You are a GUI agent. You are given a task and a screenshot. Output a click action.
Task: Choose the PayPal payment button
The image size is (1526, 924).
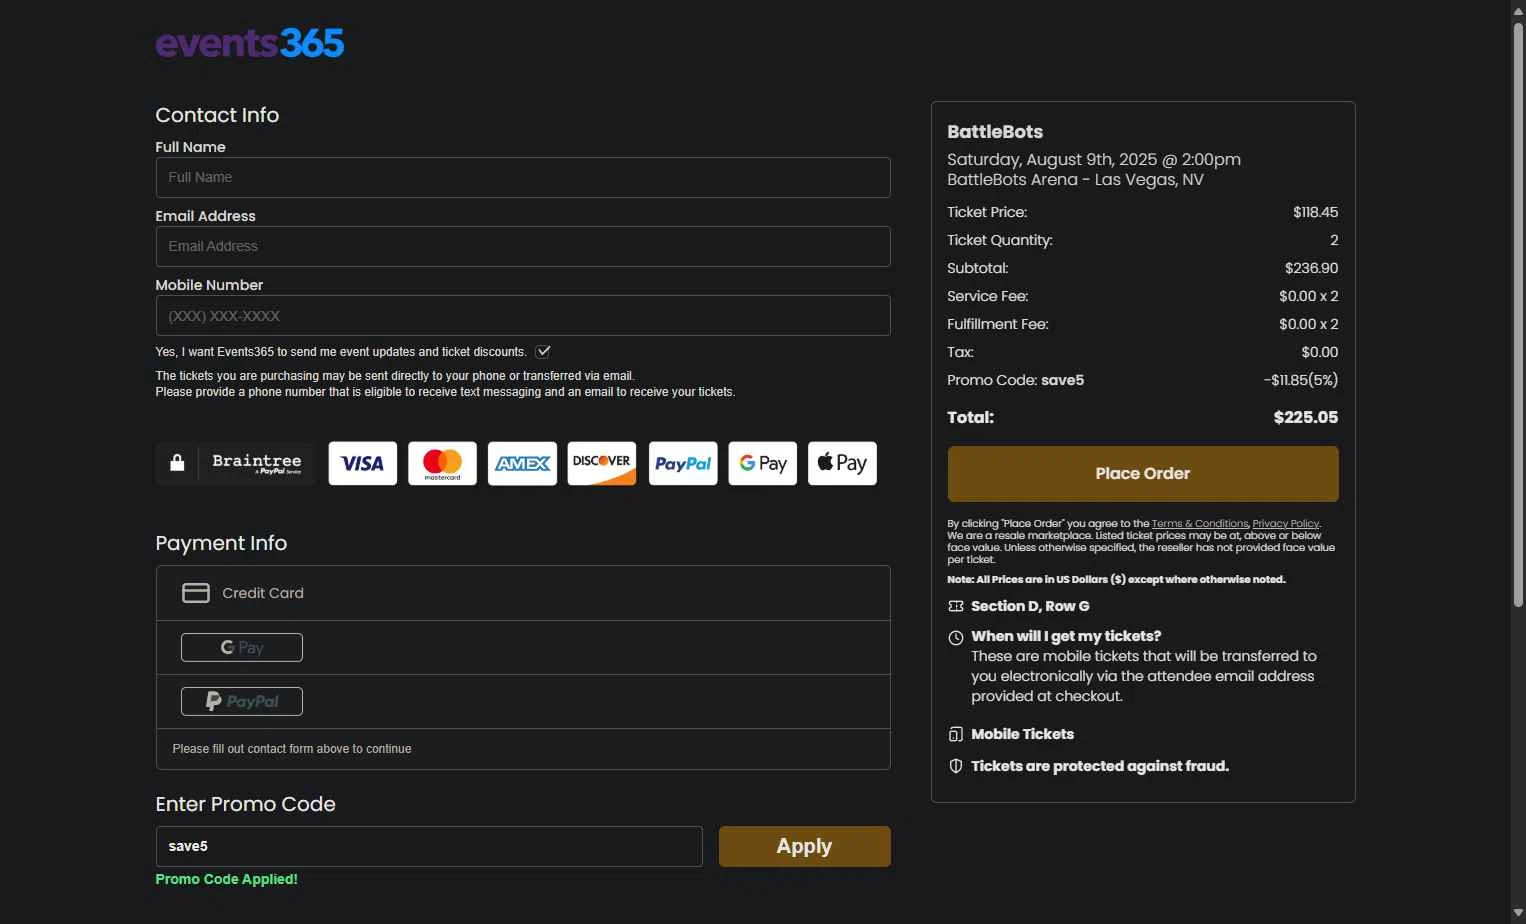[242, 701]
